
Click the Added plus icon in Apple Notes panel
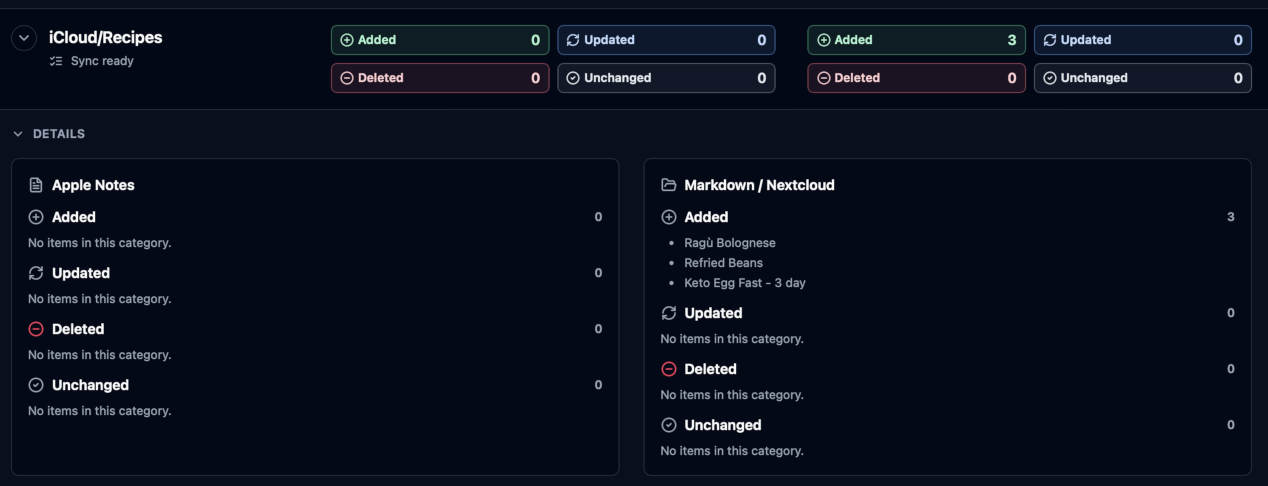click(x=36, y=217)
